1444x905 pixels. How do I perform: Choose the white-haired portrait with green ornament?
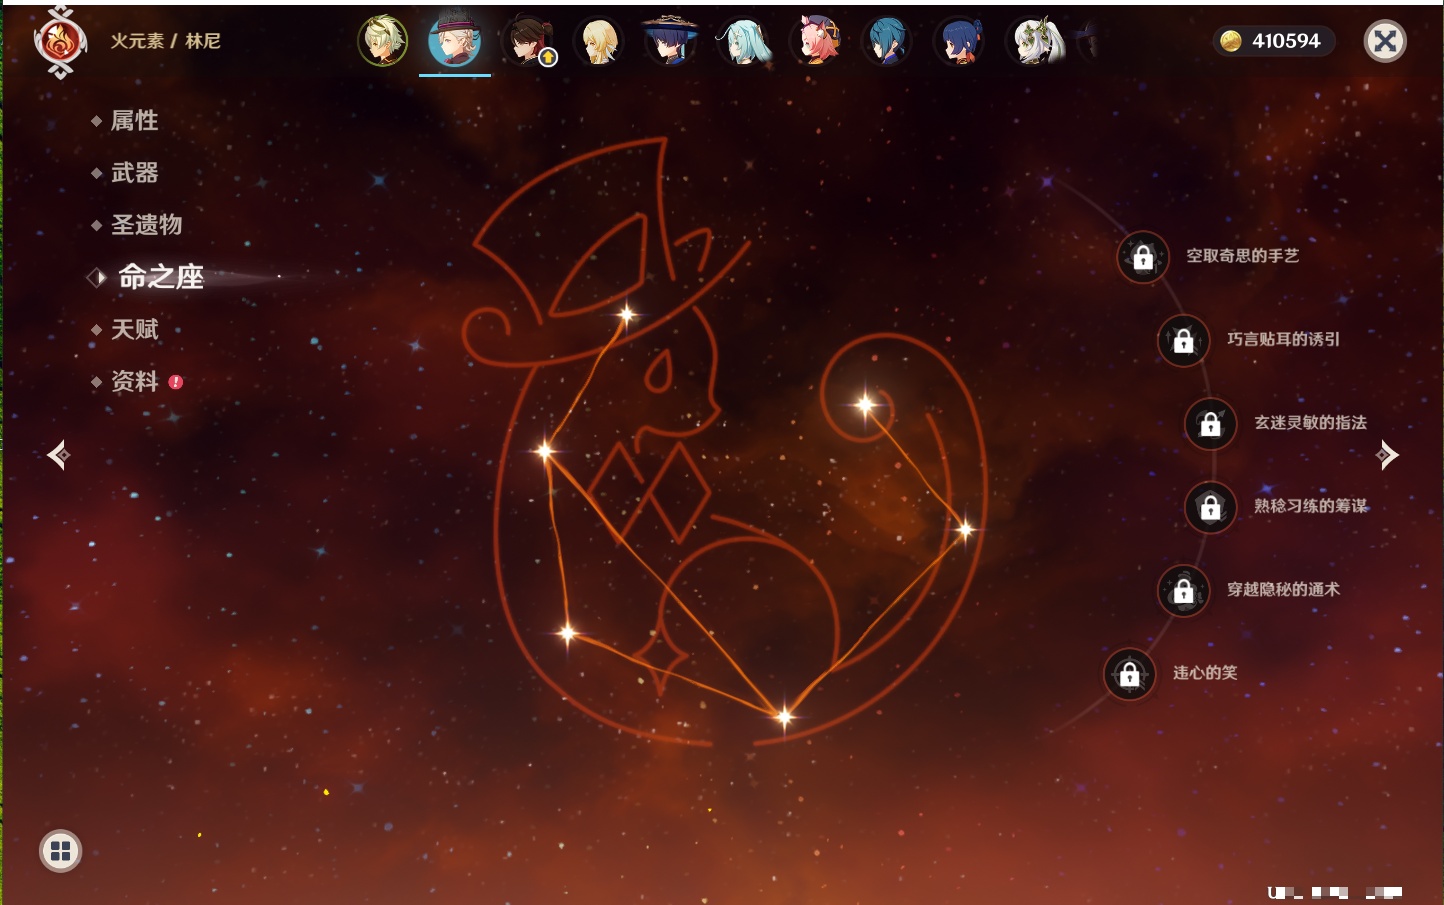pos(1034,41)
